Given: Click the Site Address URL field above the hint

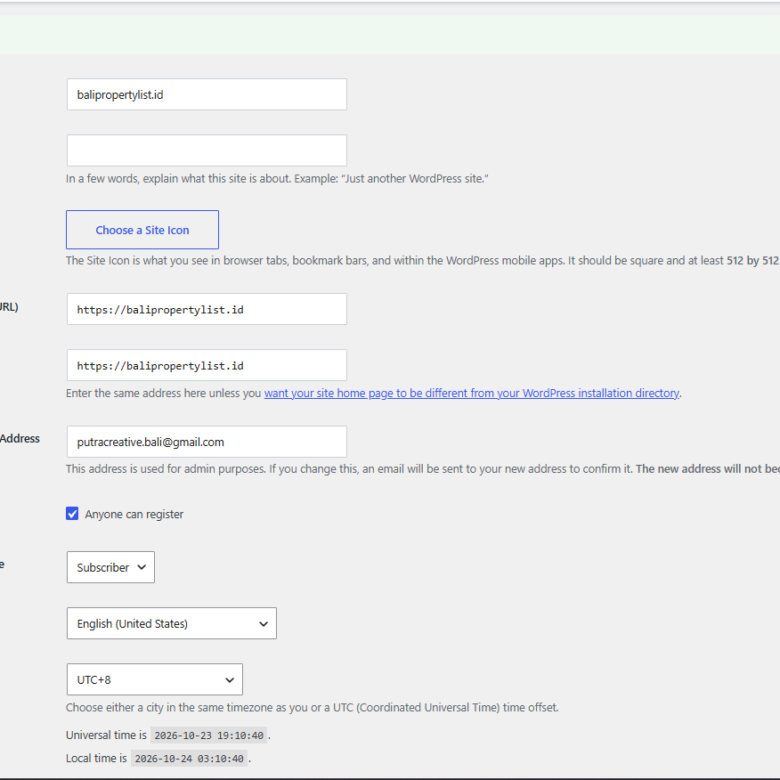Looking at the screenshot, I should (x=206, y=366).
